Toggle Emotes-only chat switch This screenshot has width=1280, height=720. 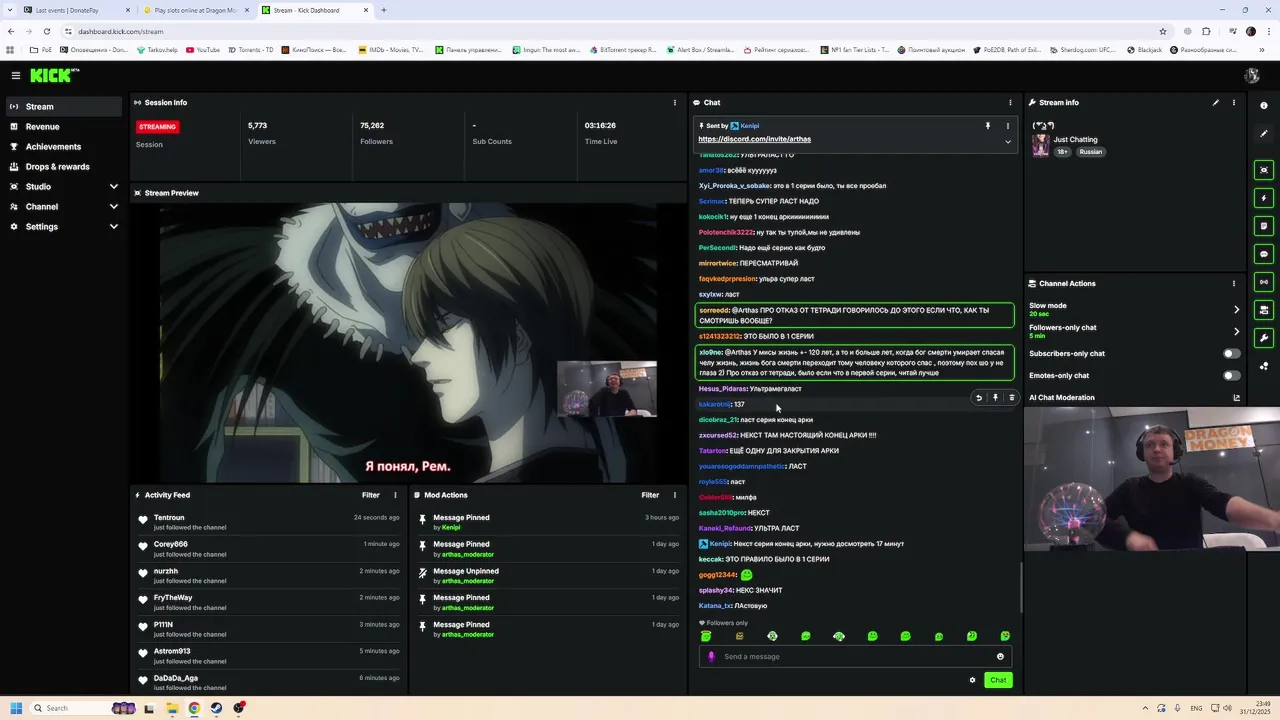(x=1231, y=375)
